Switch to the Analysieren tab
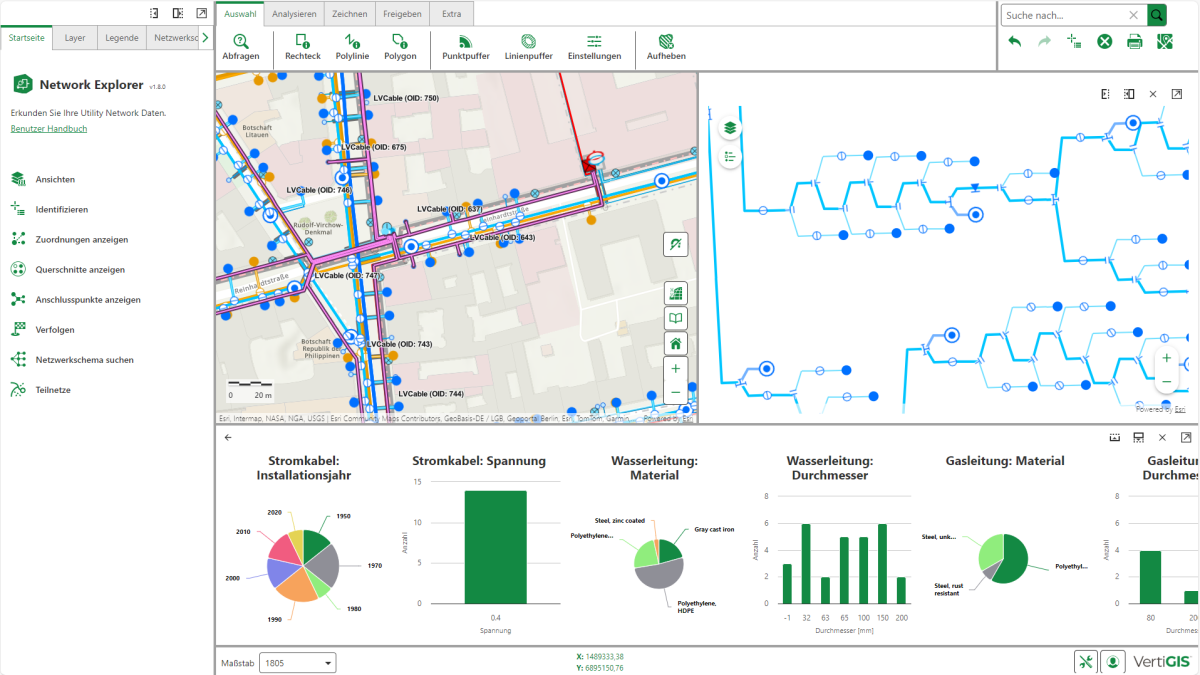Viewport: 1200px width, 675px height. [x=295, y=14]
